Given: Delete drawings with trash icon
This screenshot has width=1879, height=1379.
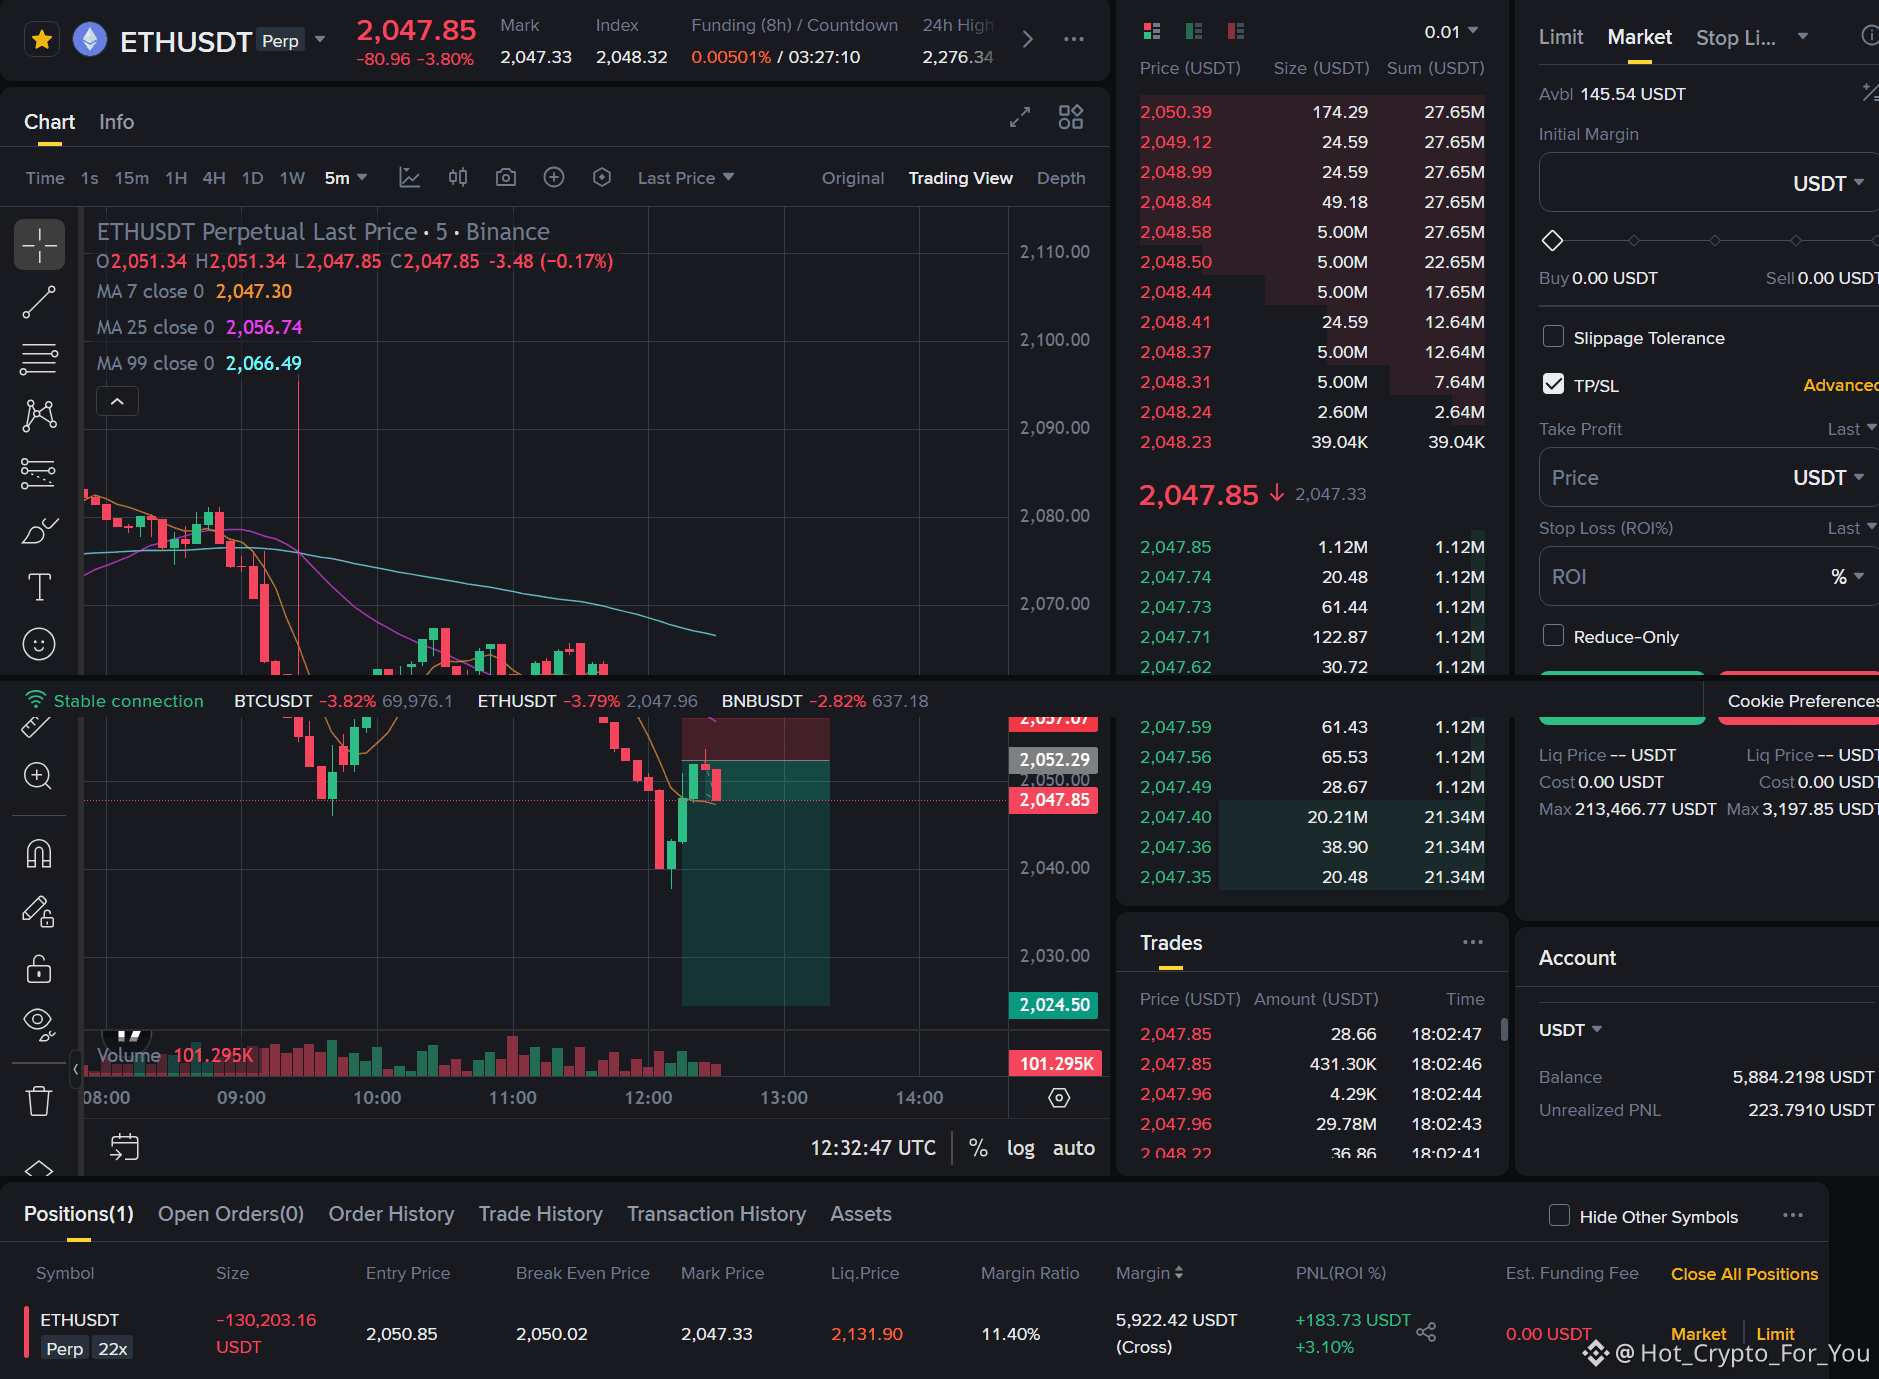Looking at the screenshot, I should (38, 1101).
